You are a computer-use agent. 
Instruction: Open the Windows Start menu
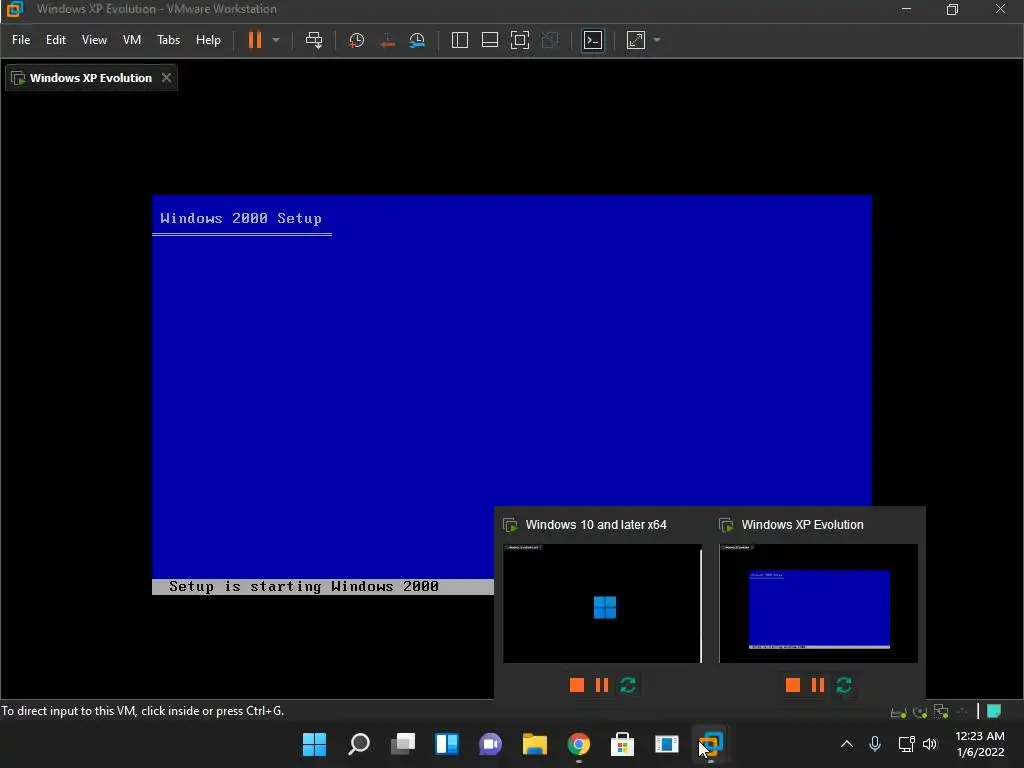click(314, 744)
